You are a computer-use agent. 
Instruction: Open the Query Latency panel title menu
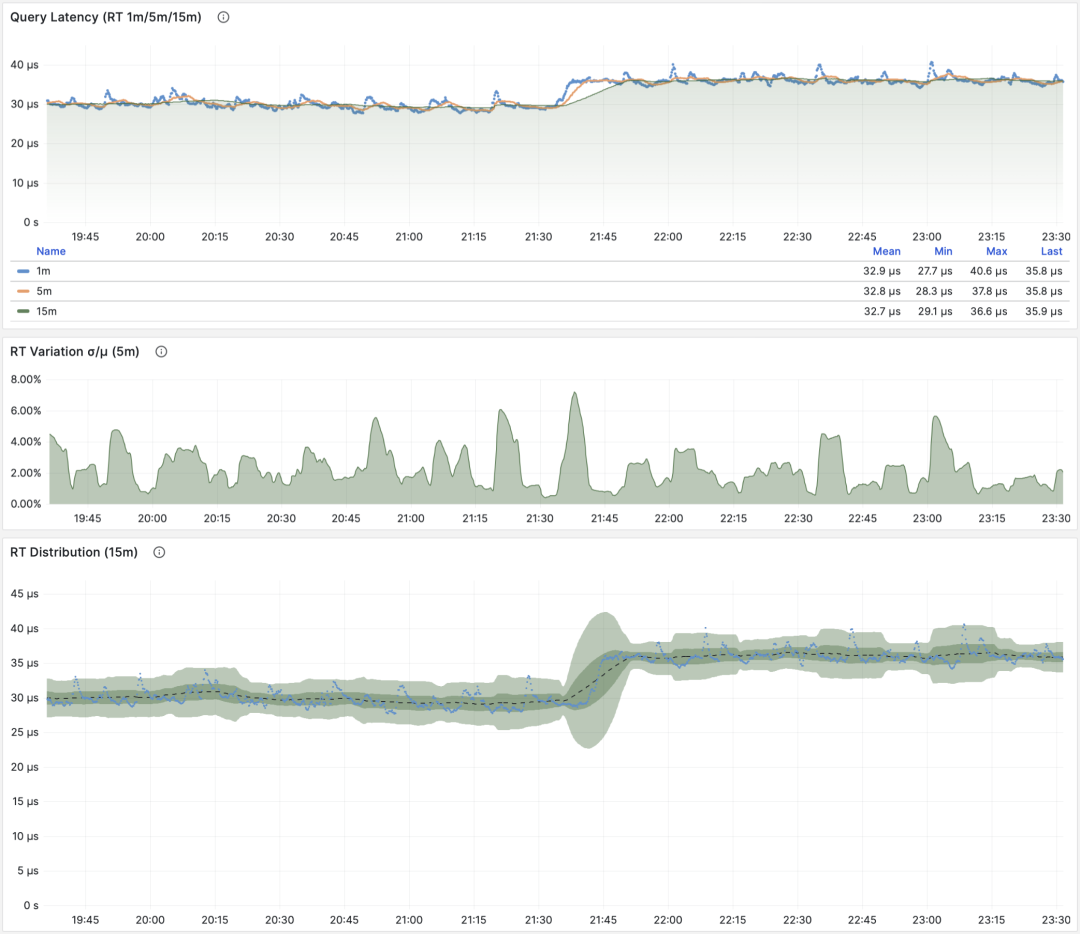(105, 17)
